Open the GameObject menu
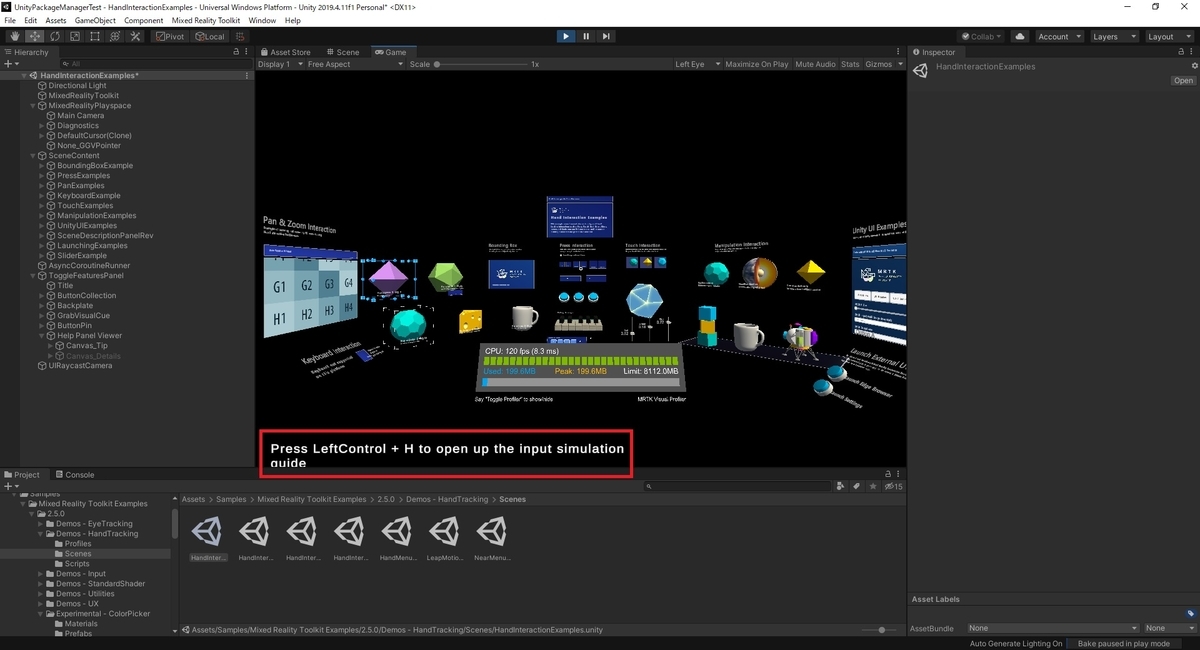Screen dimensions: 1200x650 coord(95,20)
